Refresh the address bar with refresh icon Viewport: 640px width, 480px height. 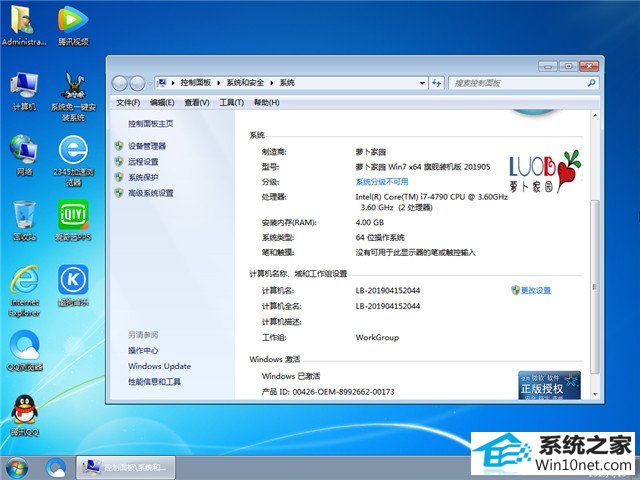(x=436, y=83)
